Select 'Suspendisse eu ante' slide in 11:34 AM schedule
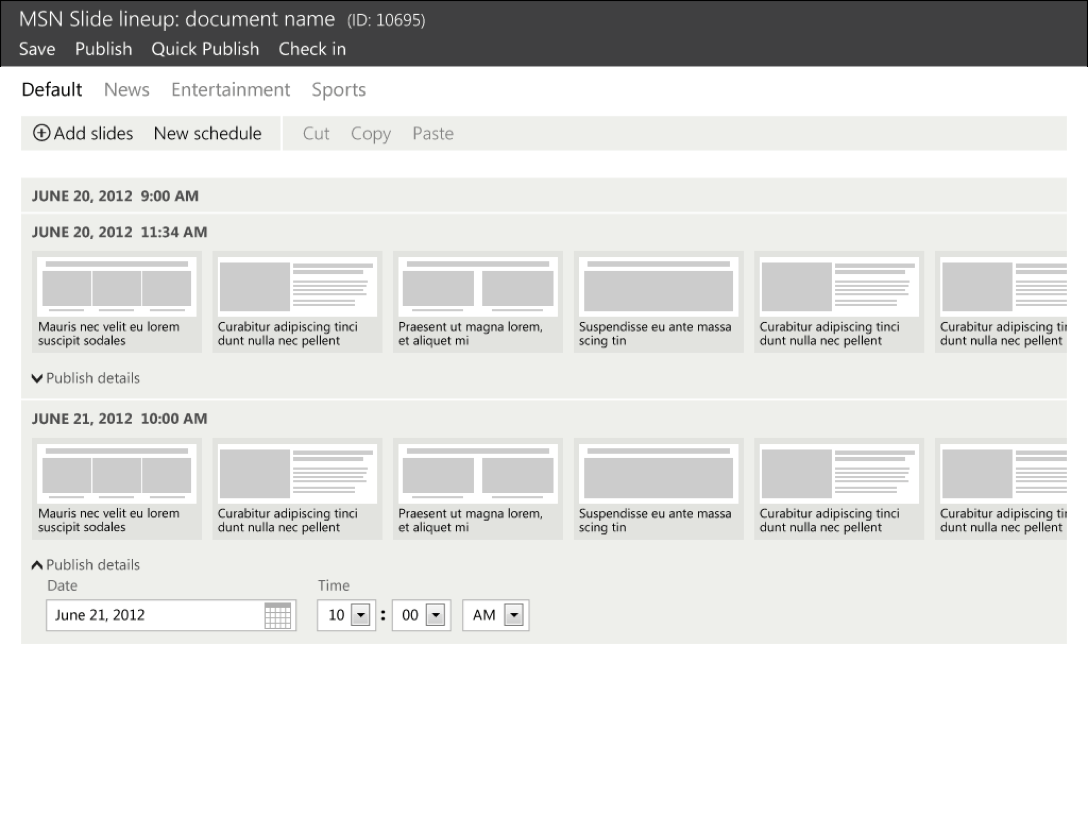 coord(658,302)
